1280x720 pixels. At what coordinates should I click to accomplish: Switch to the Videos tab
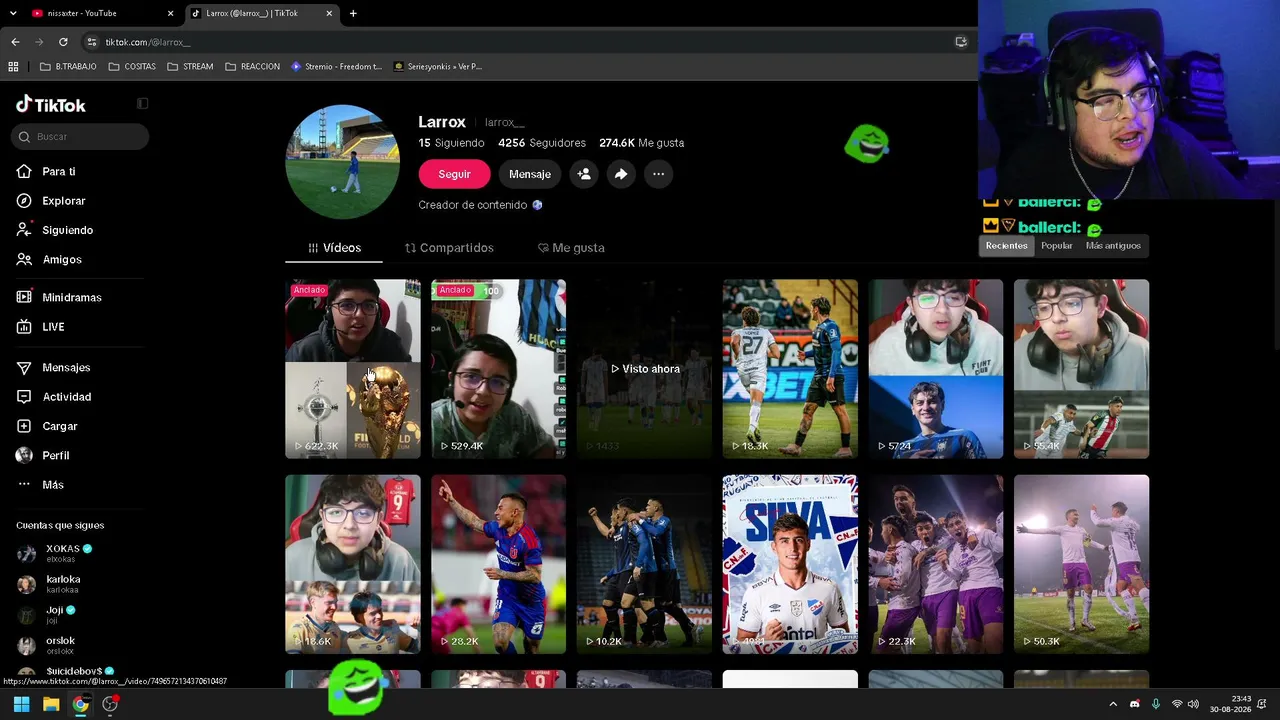tap(335, 248)
